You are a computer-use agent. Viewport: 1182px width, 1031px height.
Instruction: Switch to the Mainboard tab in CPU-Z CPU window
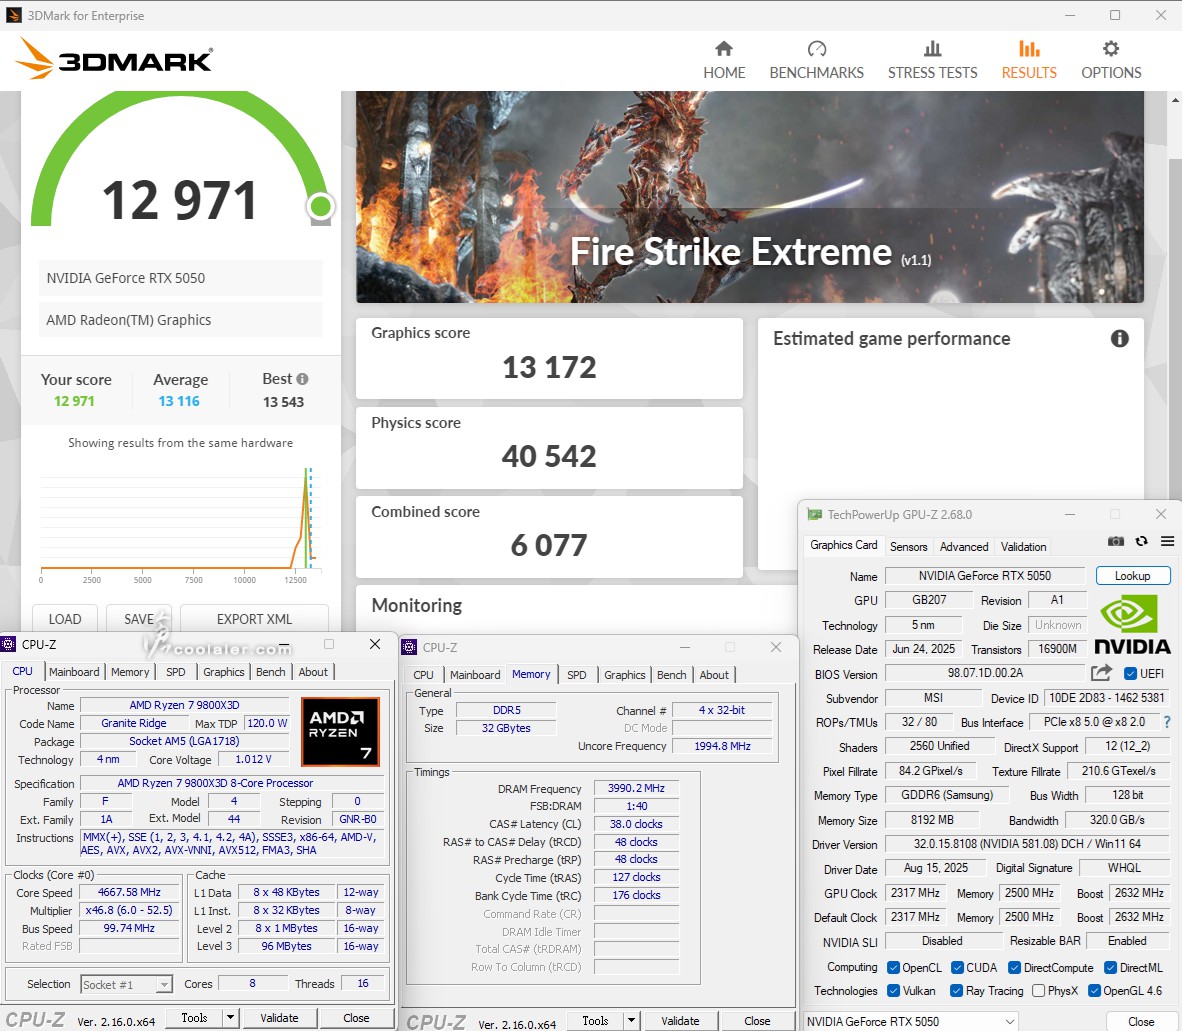(74, 672)
